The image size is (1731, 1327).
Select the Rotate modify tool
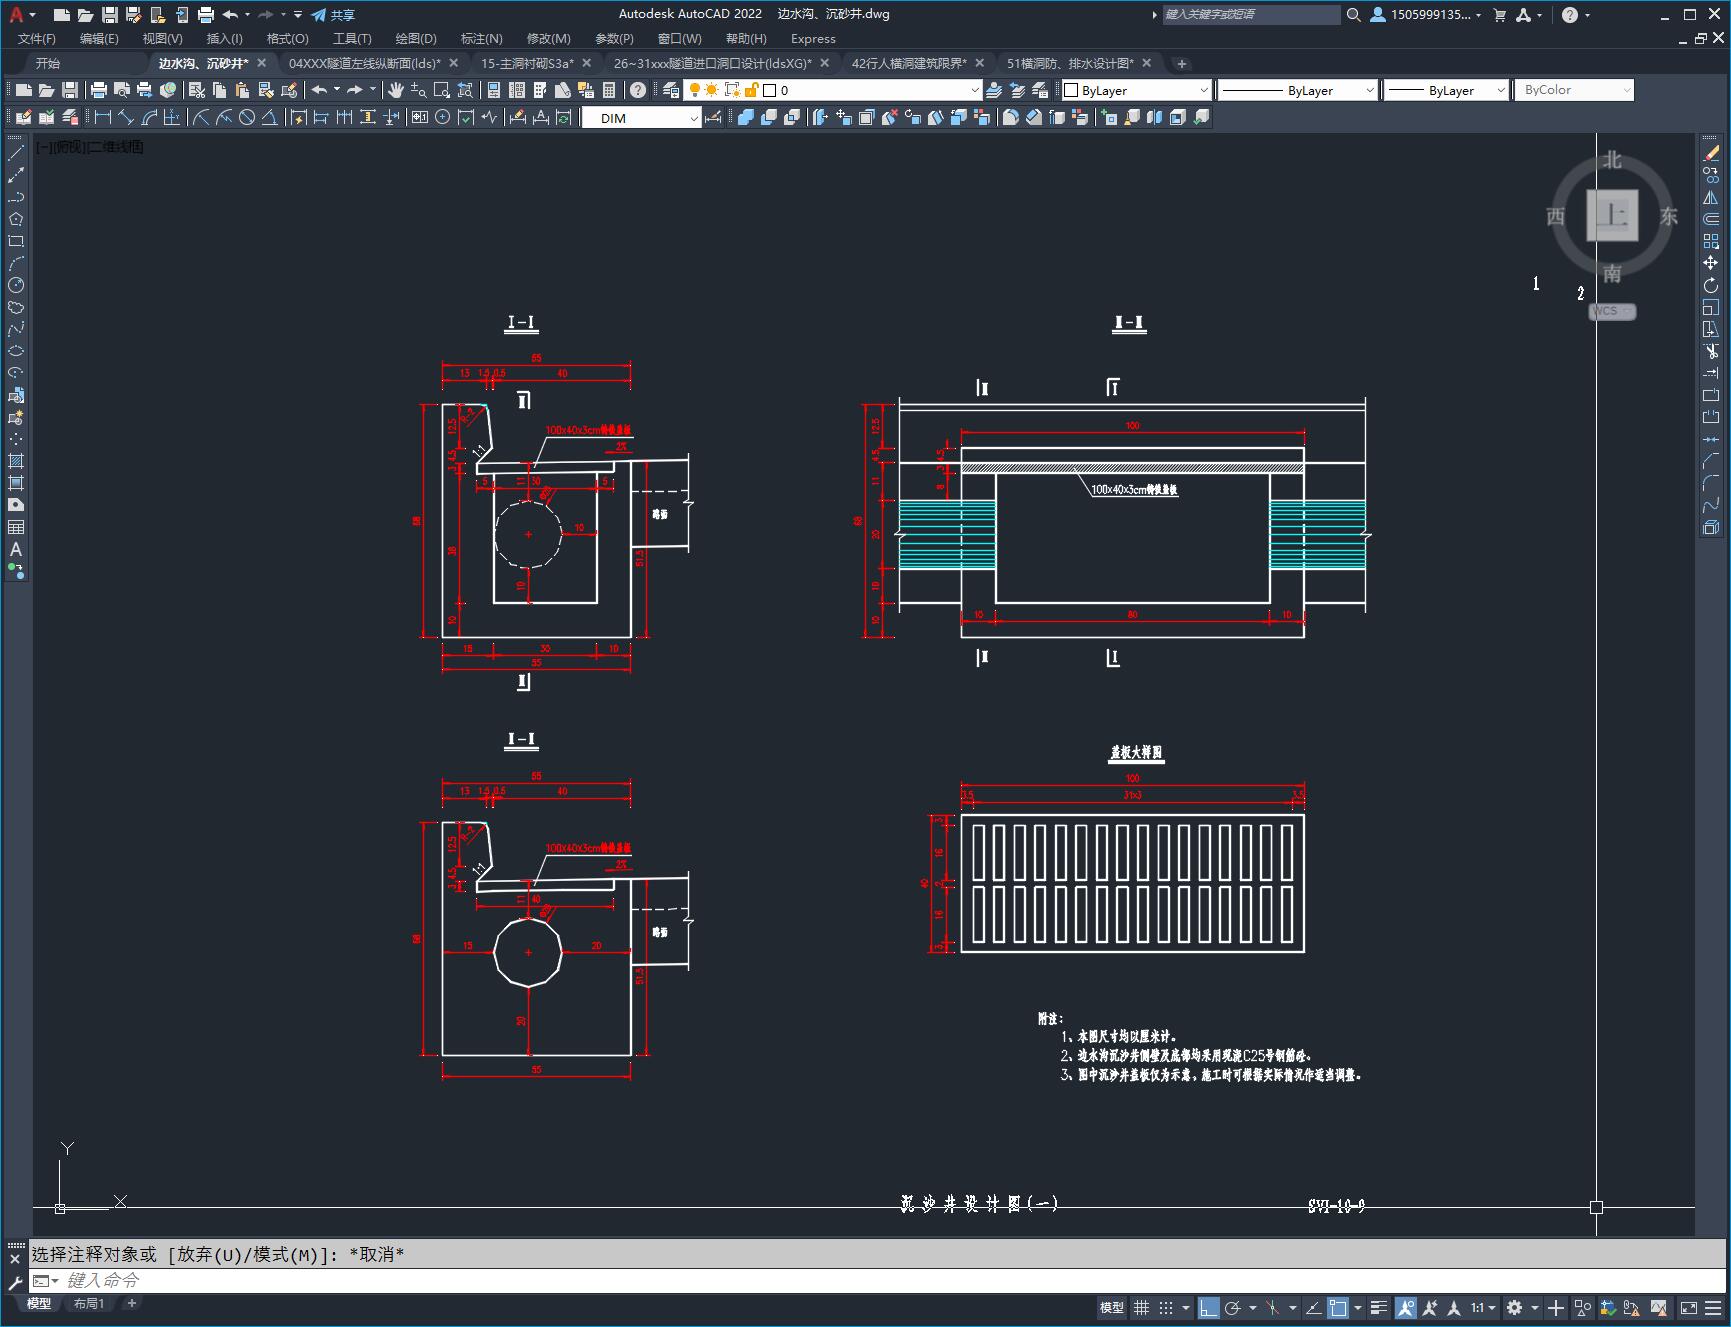tap(1711, 285)
